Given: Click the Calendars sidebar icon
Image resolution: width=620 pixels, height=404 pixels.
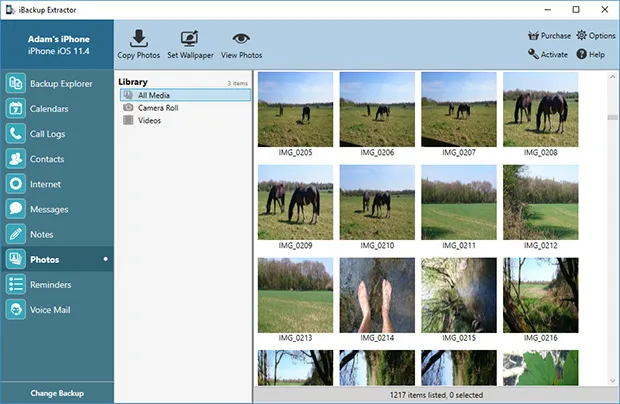Looking at the screenshot, I should click(16, 108).
